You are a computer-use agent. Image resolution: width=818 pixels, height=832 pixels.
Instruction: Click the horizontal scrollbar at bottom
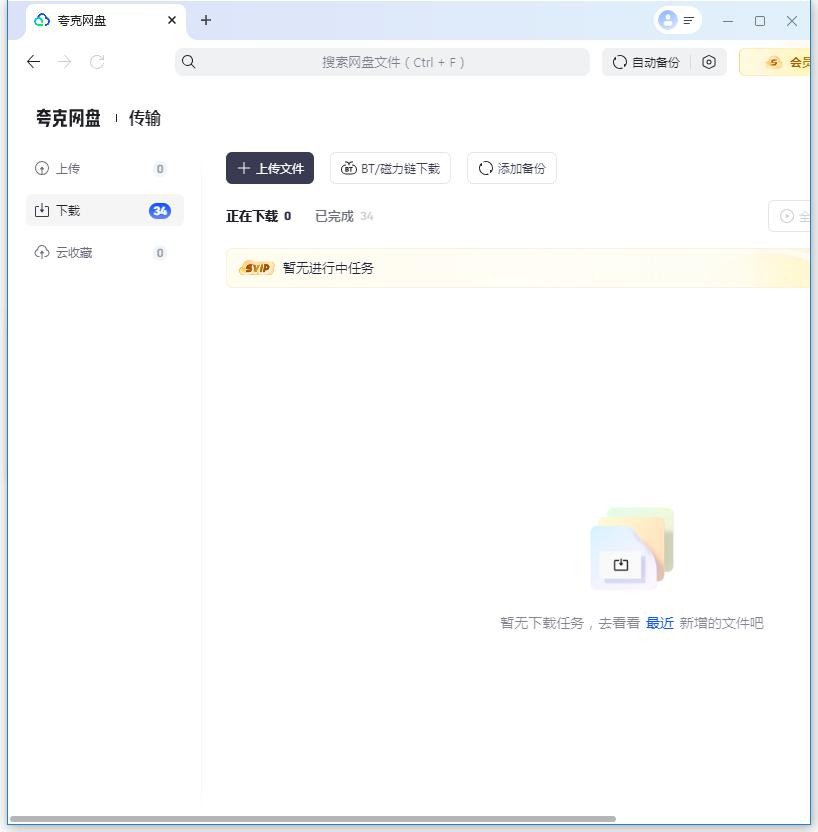click(313, 819)
